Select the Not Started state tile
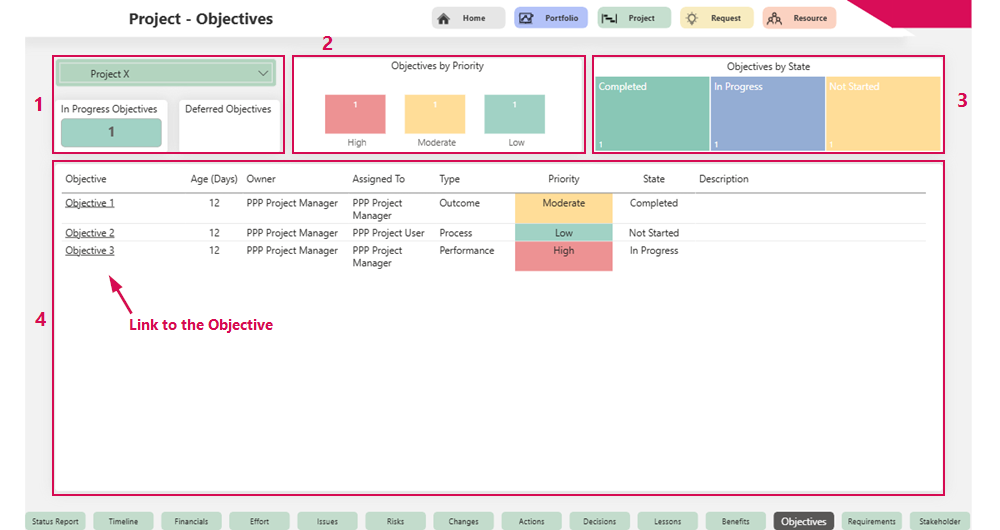Screen dimensions: 1000x530 [x=883, y=114]
